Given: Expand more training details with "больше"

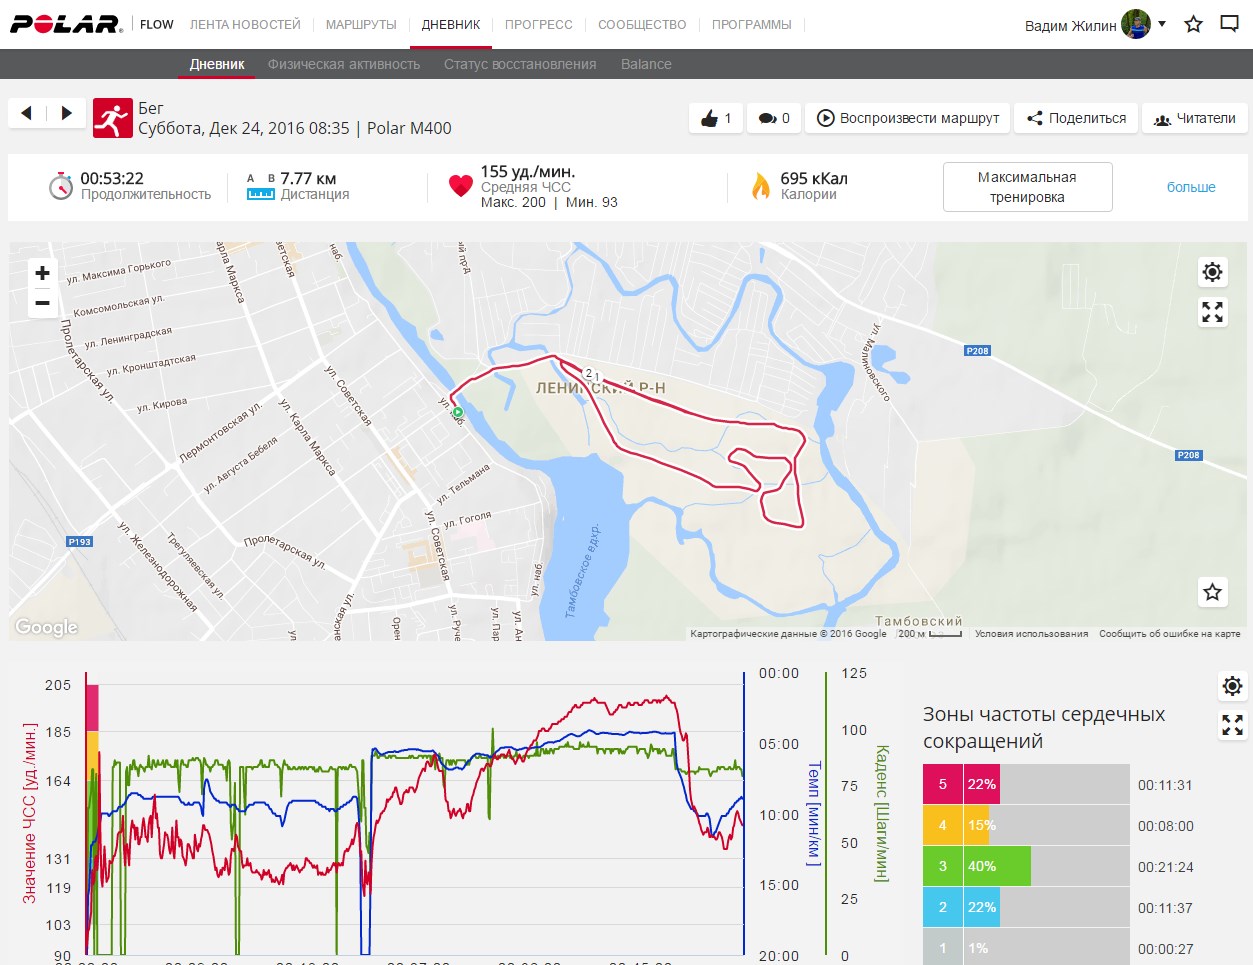Looking at the screenshot, I should (x=1191, y=187).
